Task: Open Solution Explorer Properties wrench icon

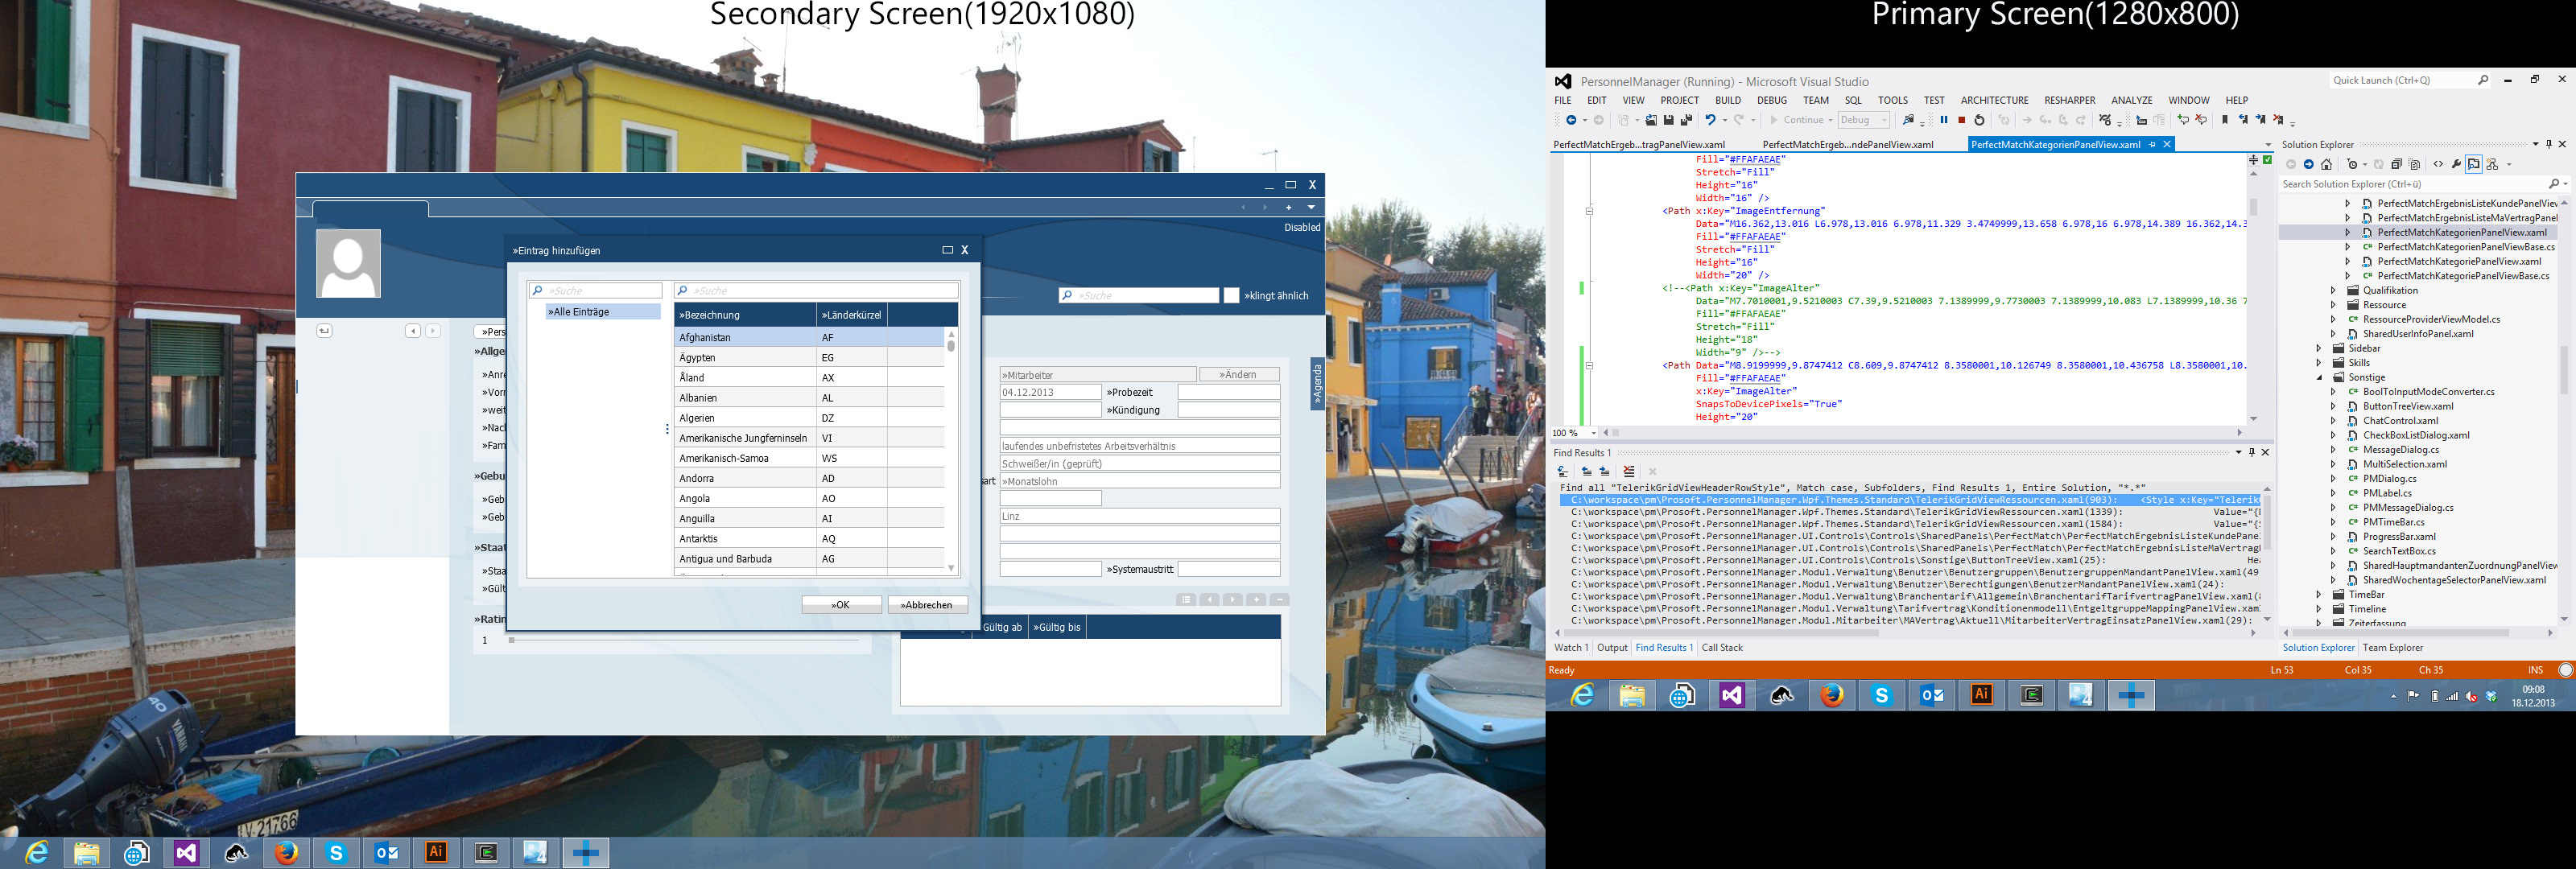Action: (x=2455, y=165)
